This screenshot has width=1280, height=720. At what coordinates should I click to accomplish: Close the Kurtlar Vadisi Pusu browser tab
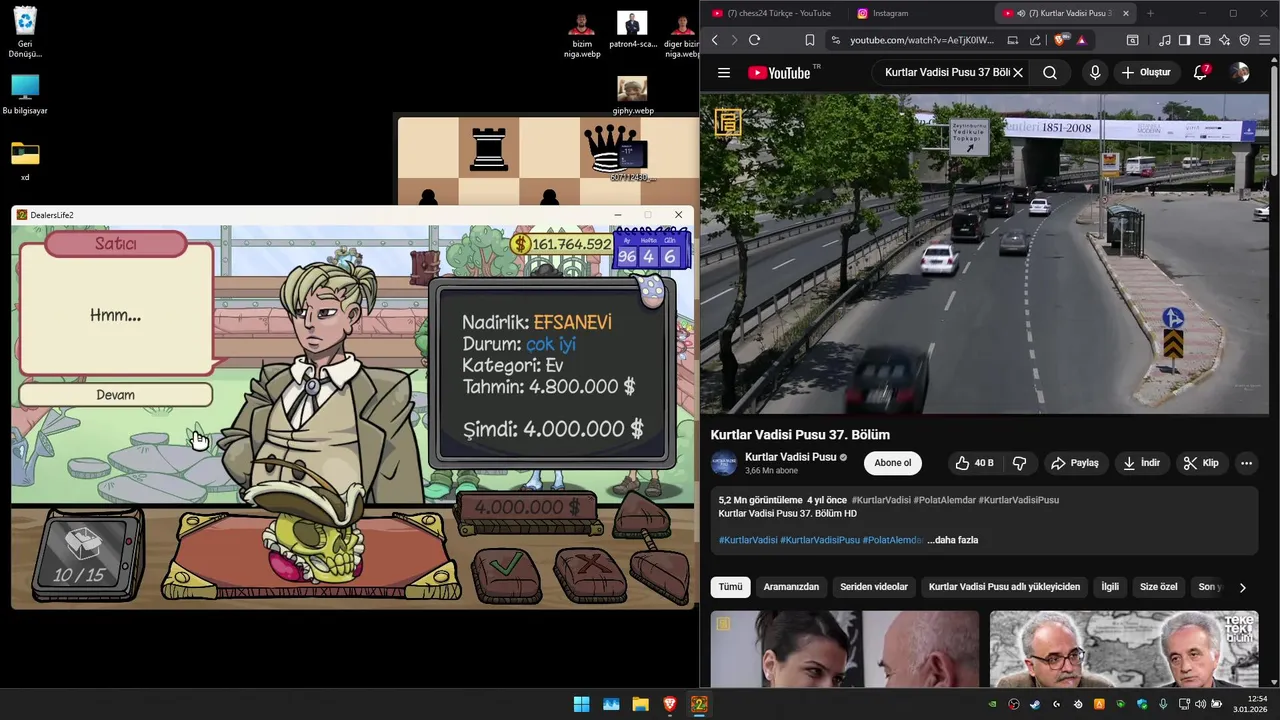1126,13
